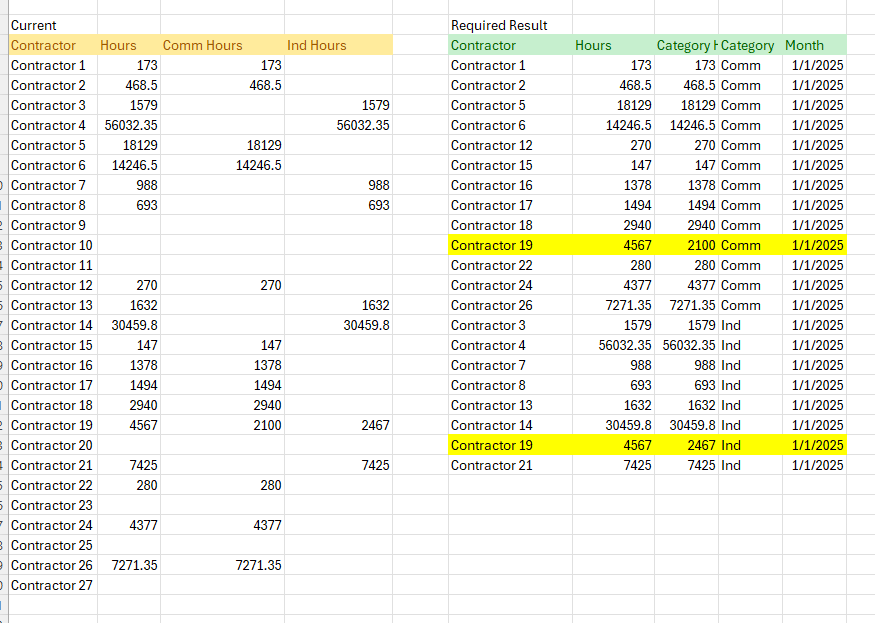The width and height of the screenshot is (875, 623).
Task: Select Contractor 27 in the Current table
Action: 51,585
